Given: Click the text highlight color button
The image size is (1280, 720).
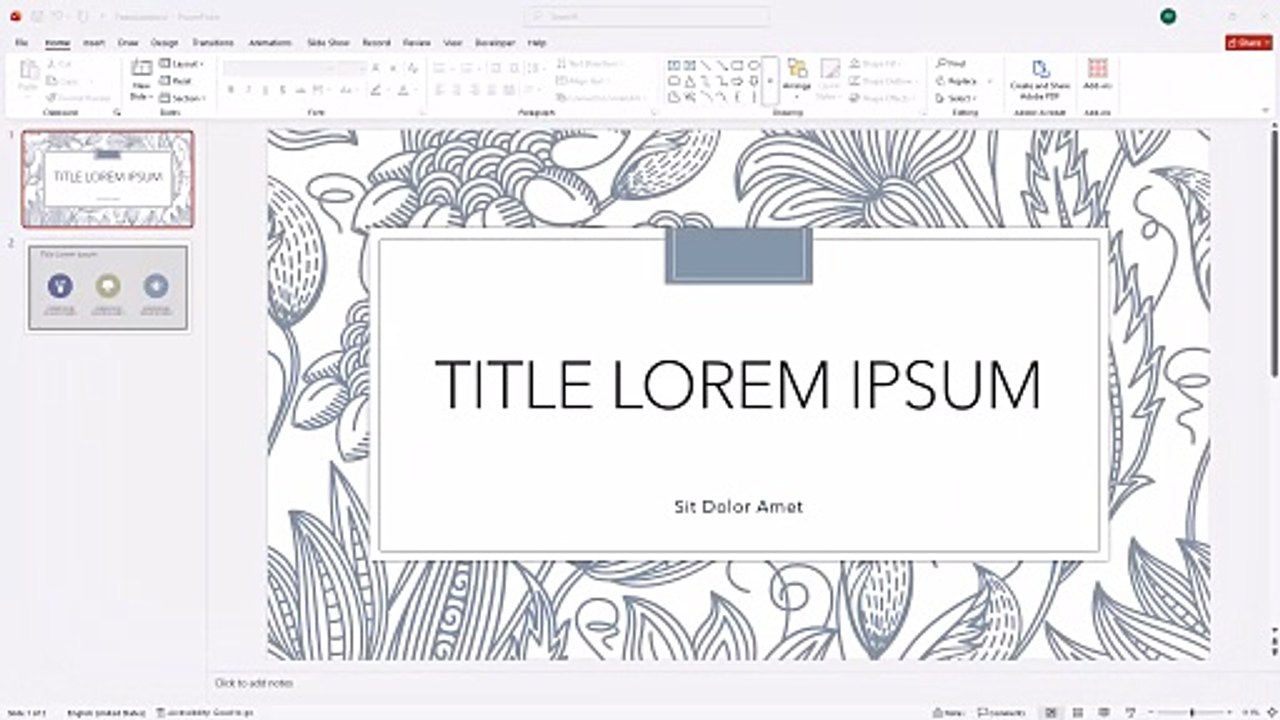Looking at the screenshot, I should [x=377, y=90].
